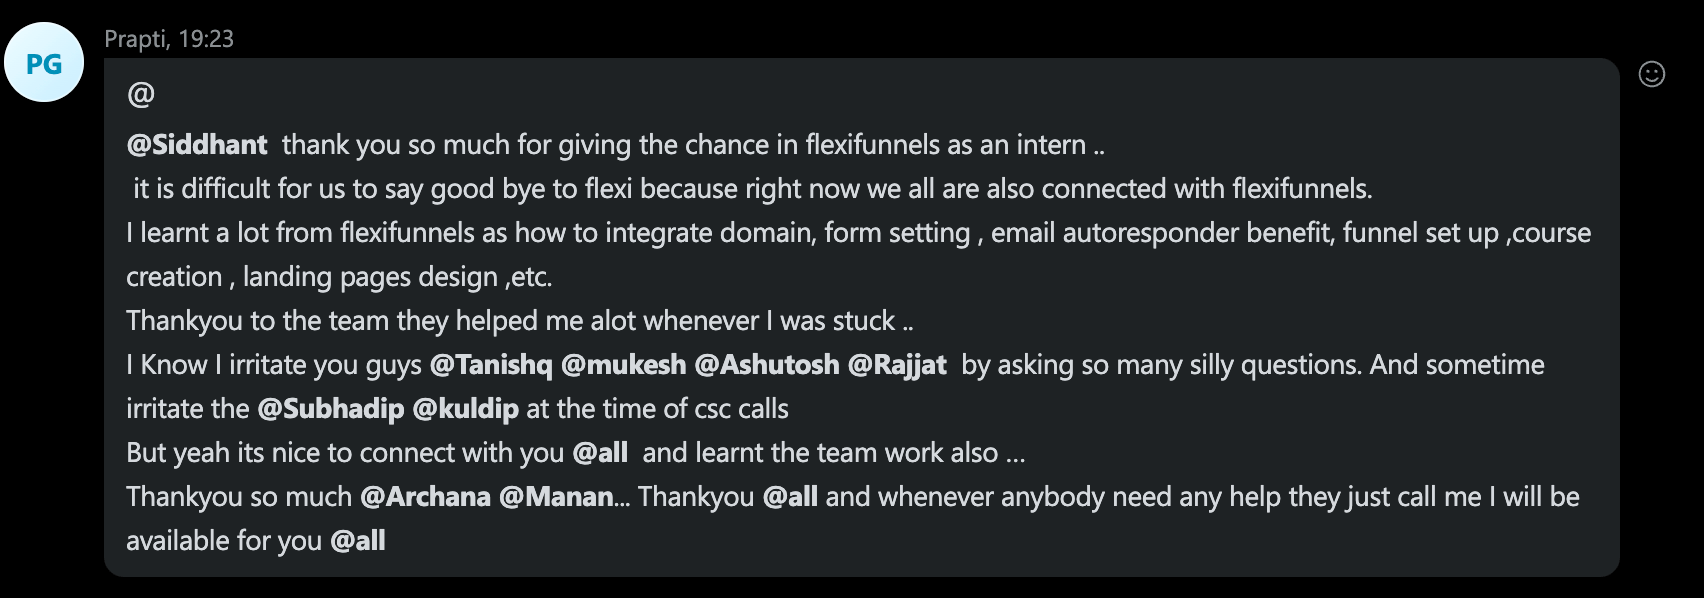View the @Subhadip mention

331,409
